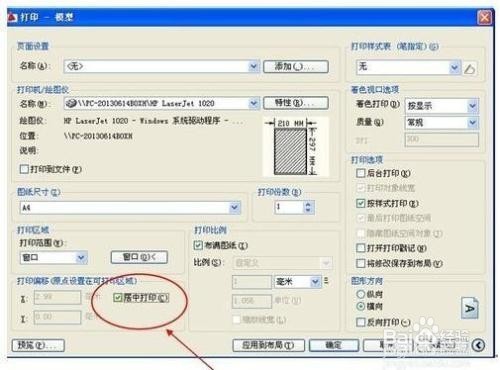Click the 打印份数 number input field

(289, 207)
